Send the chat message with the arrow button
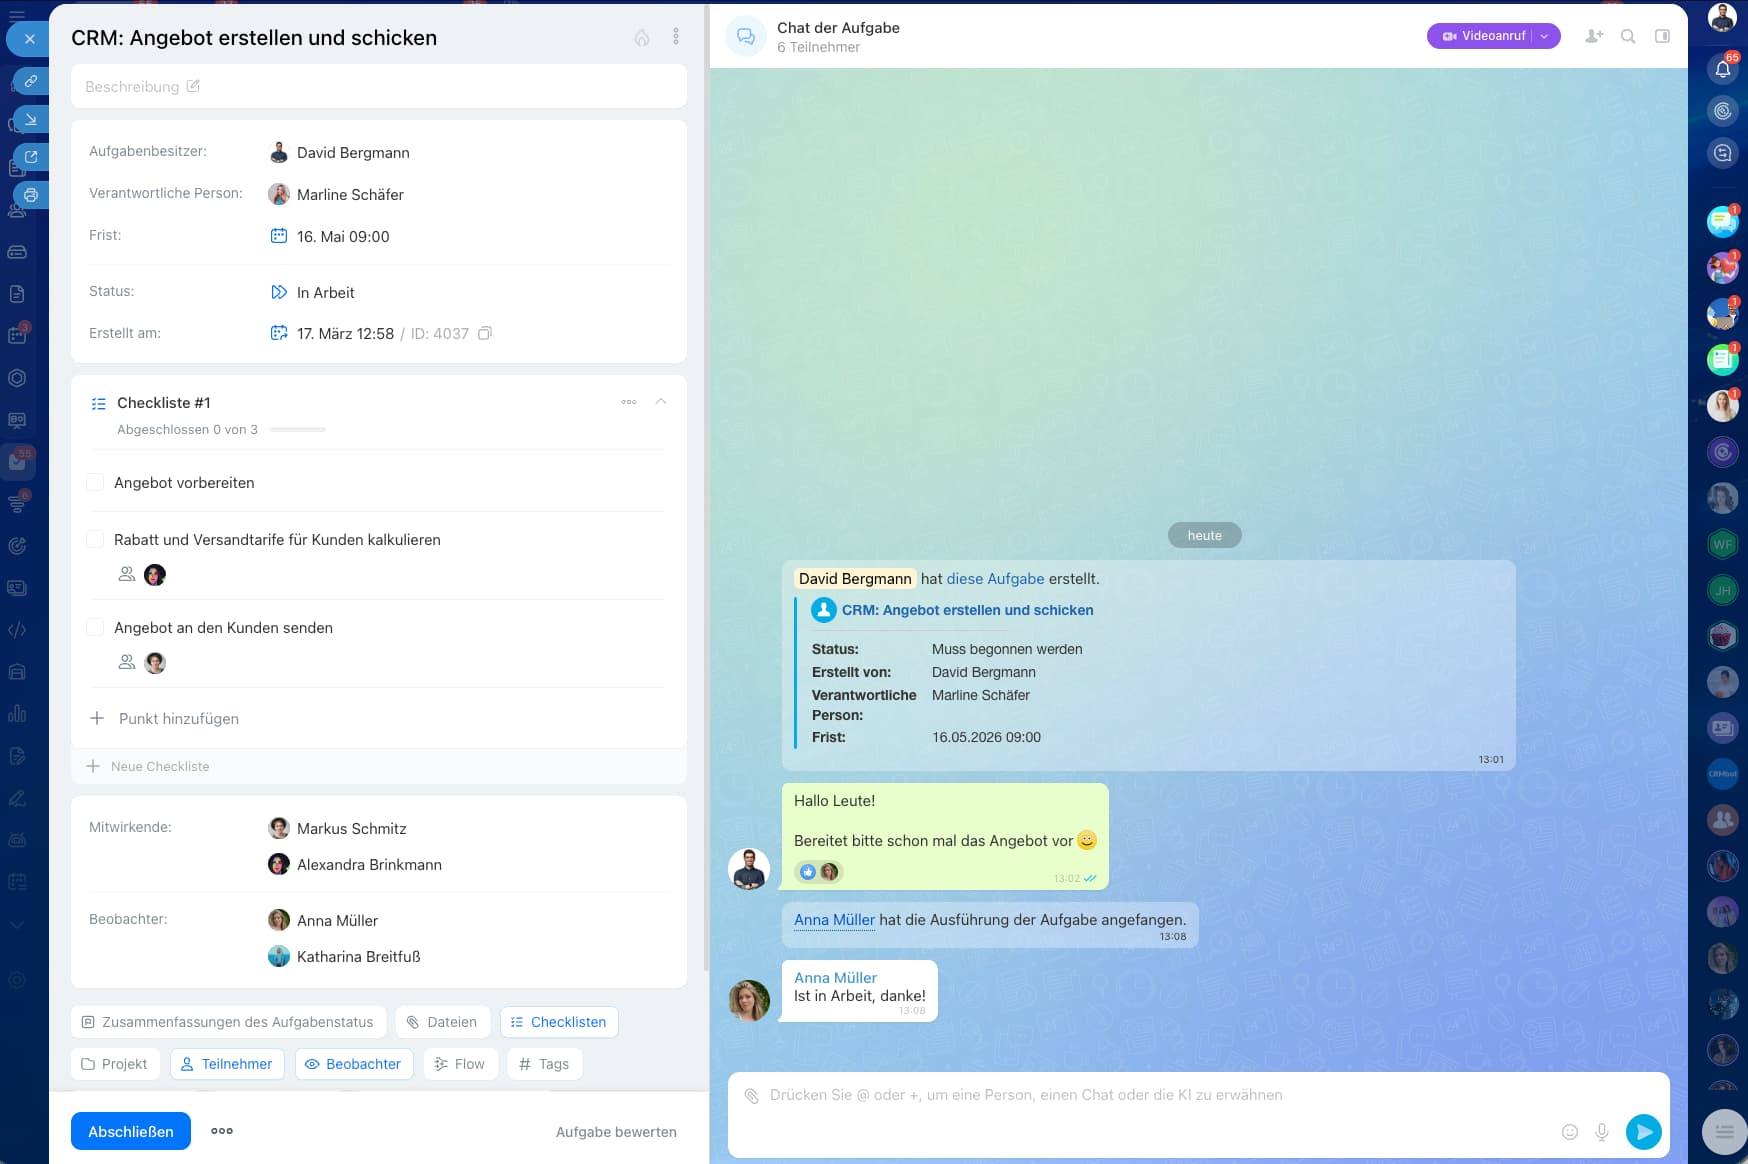The image size is (1748, 1164). [x=1643, y=1131]
